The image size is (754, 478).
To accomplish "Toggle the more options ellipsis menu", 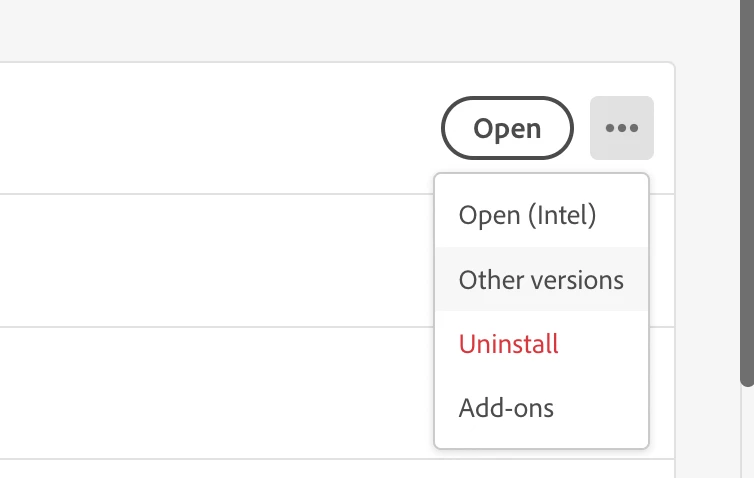I will pos(621,128).
